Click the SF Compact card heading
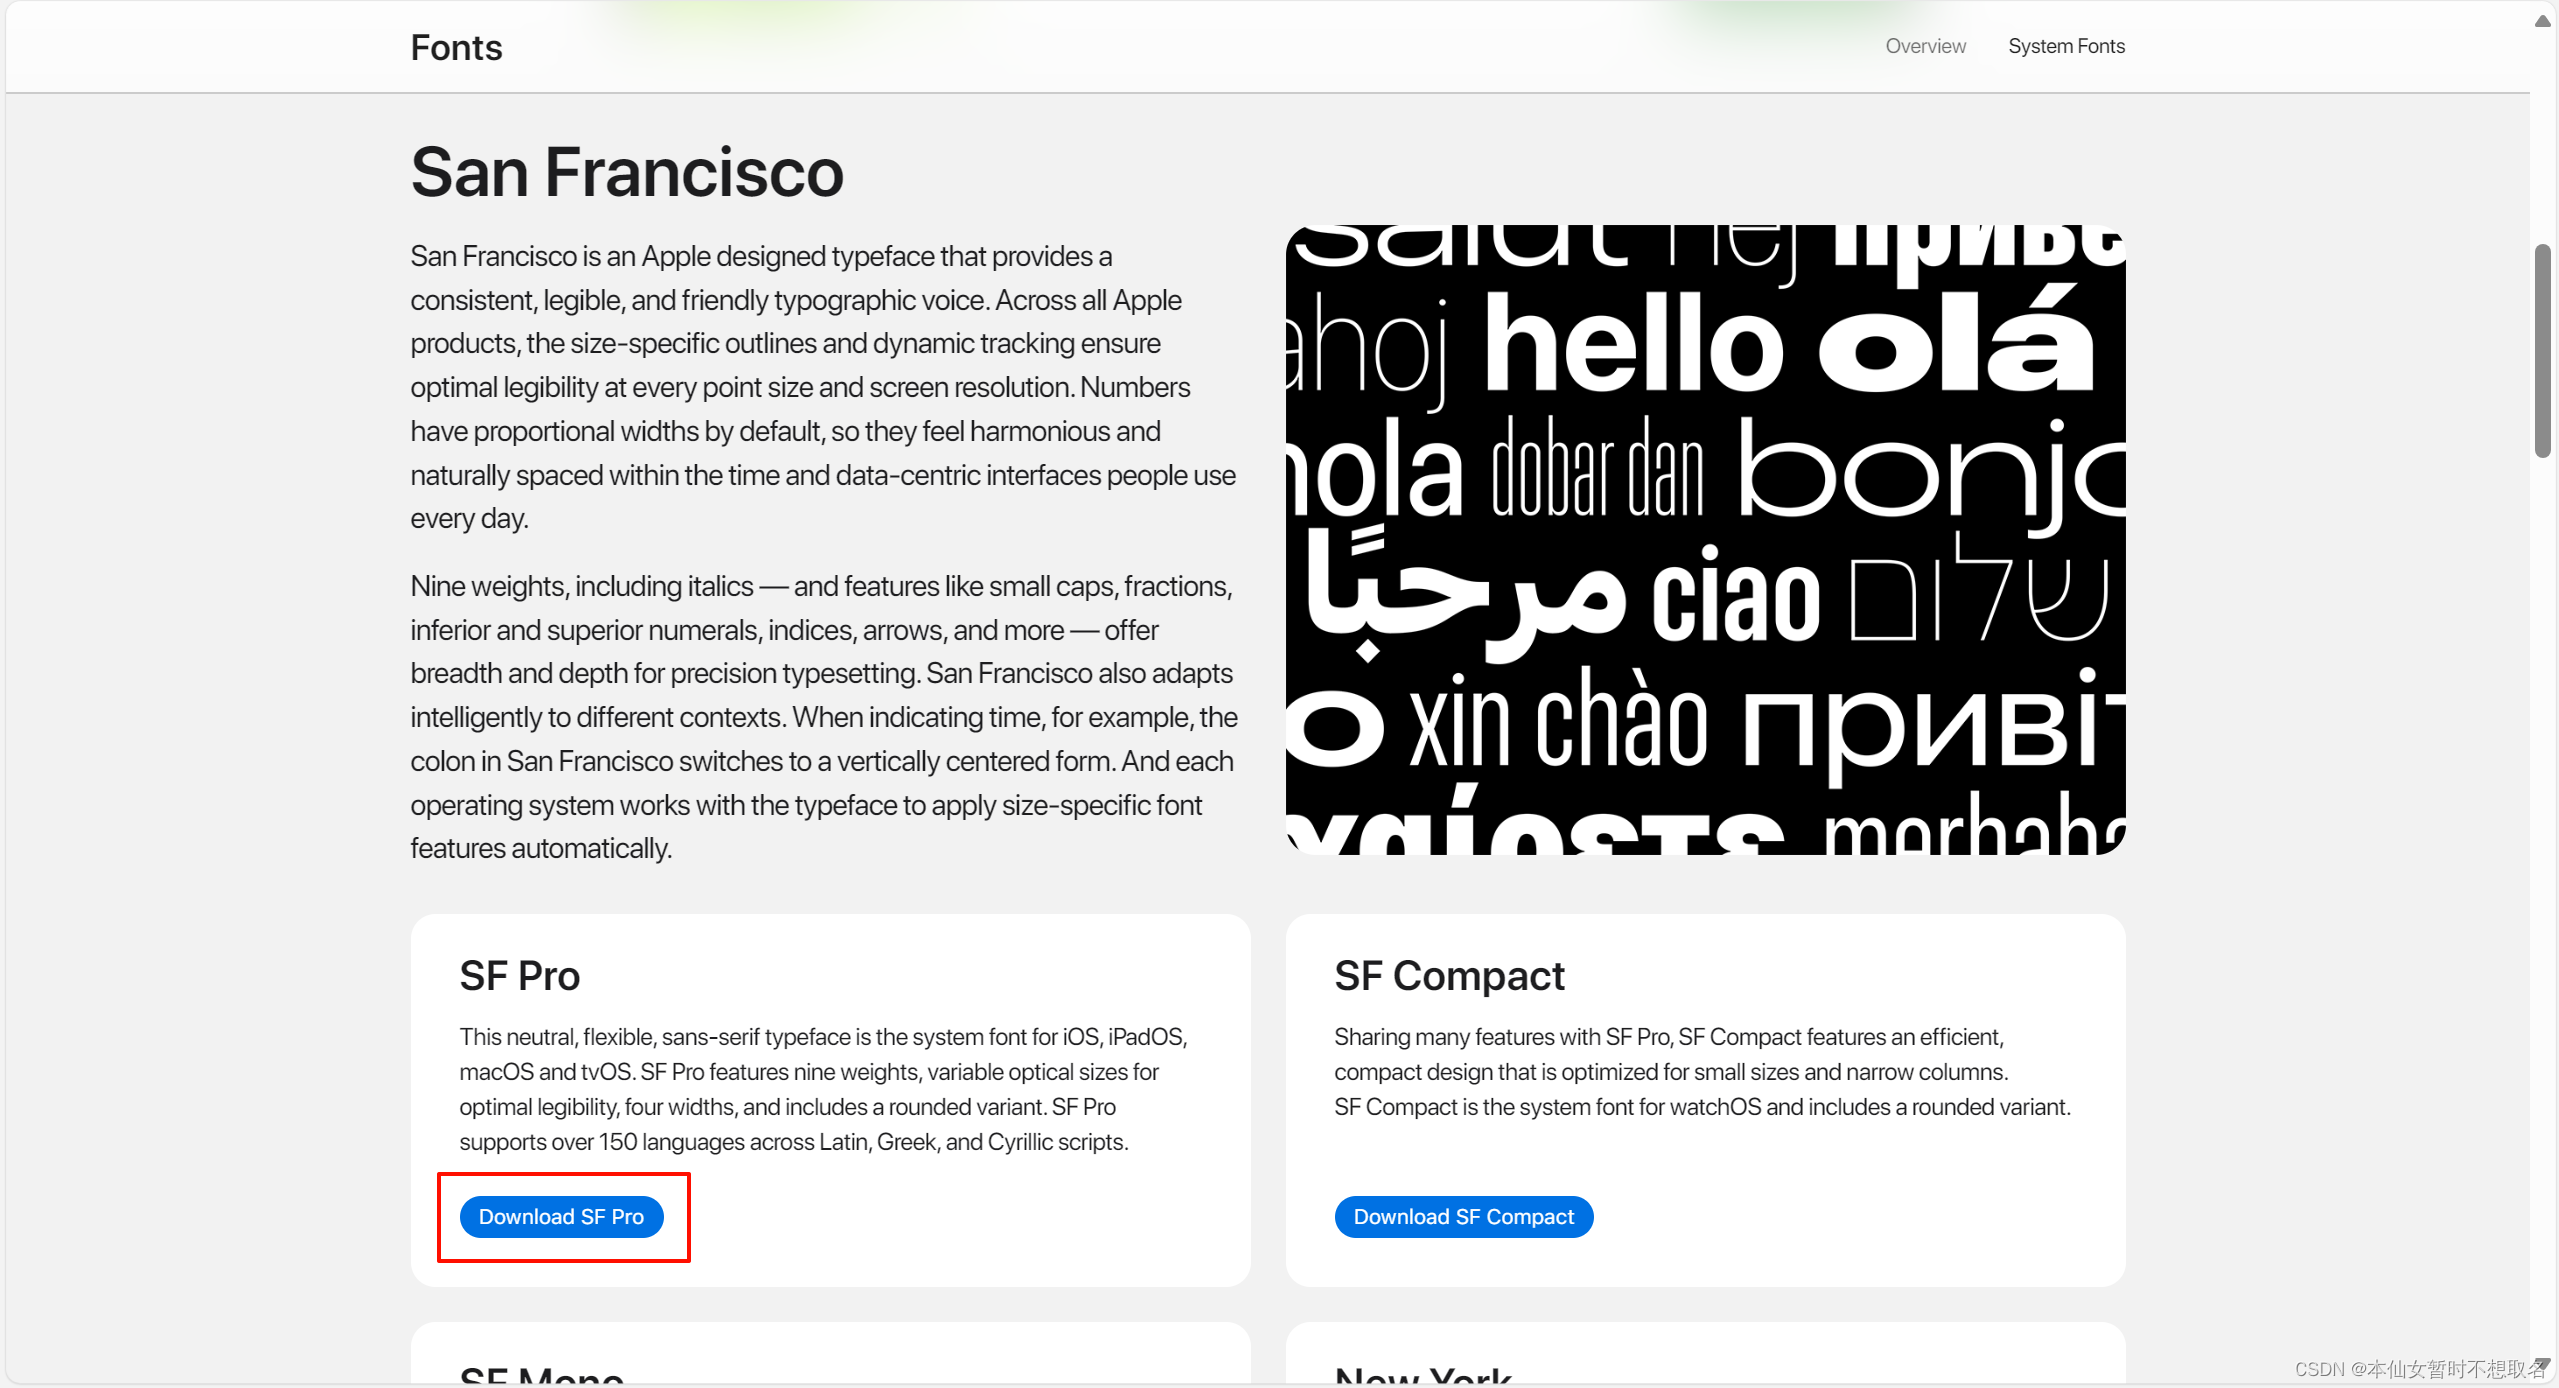 coord(1448,975)
